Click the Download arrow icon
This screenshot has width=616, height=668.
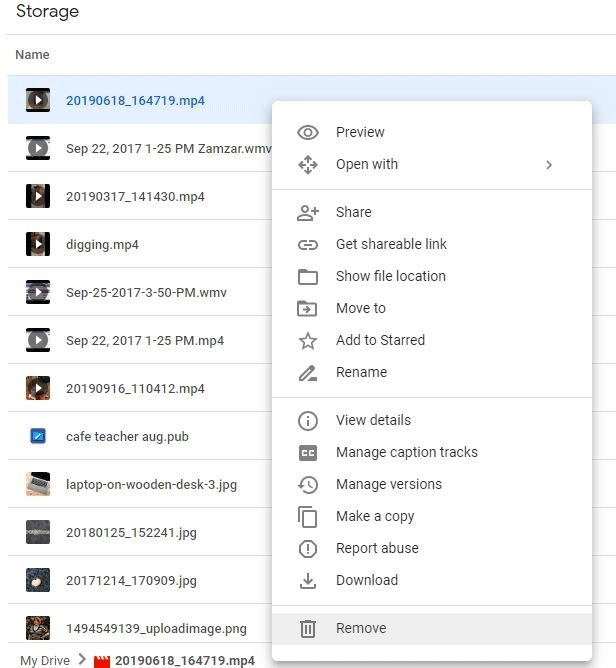(308, 580)
